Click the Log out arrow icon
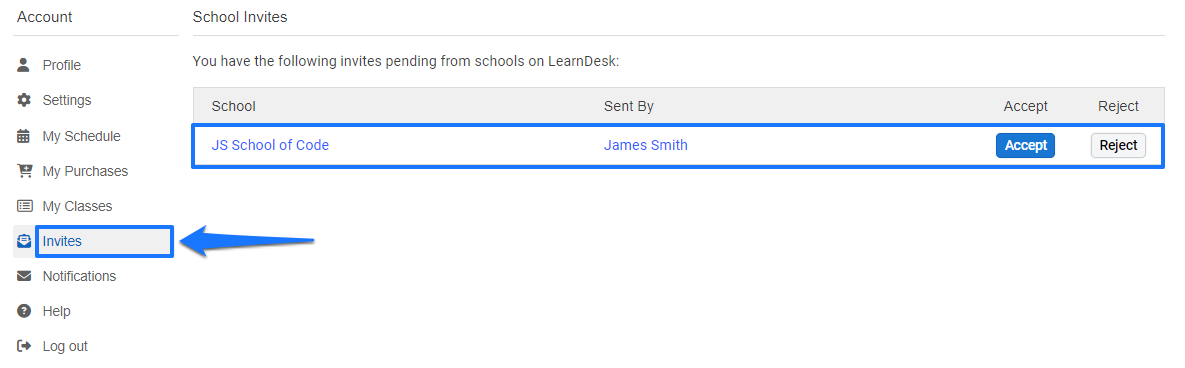Image resolution: width=1185 pixels, height=368 pixels. 24,346
